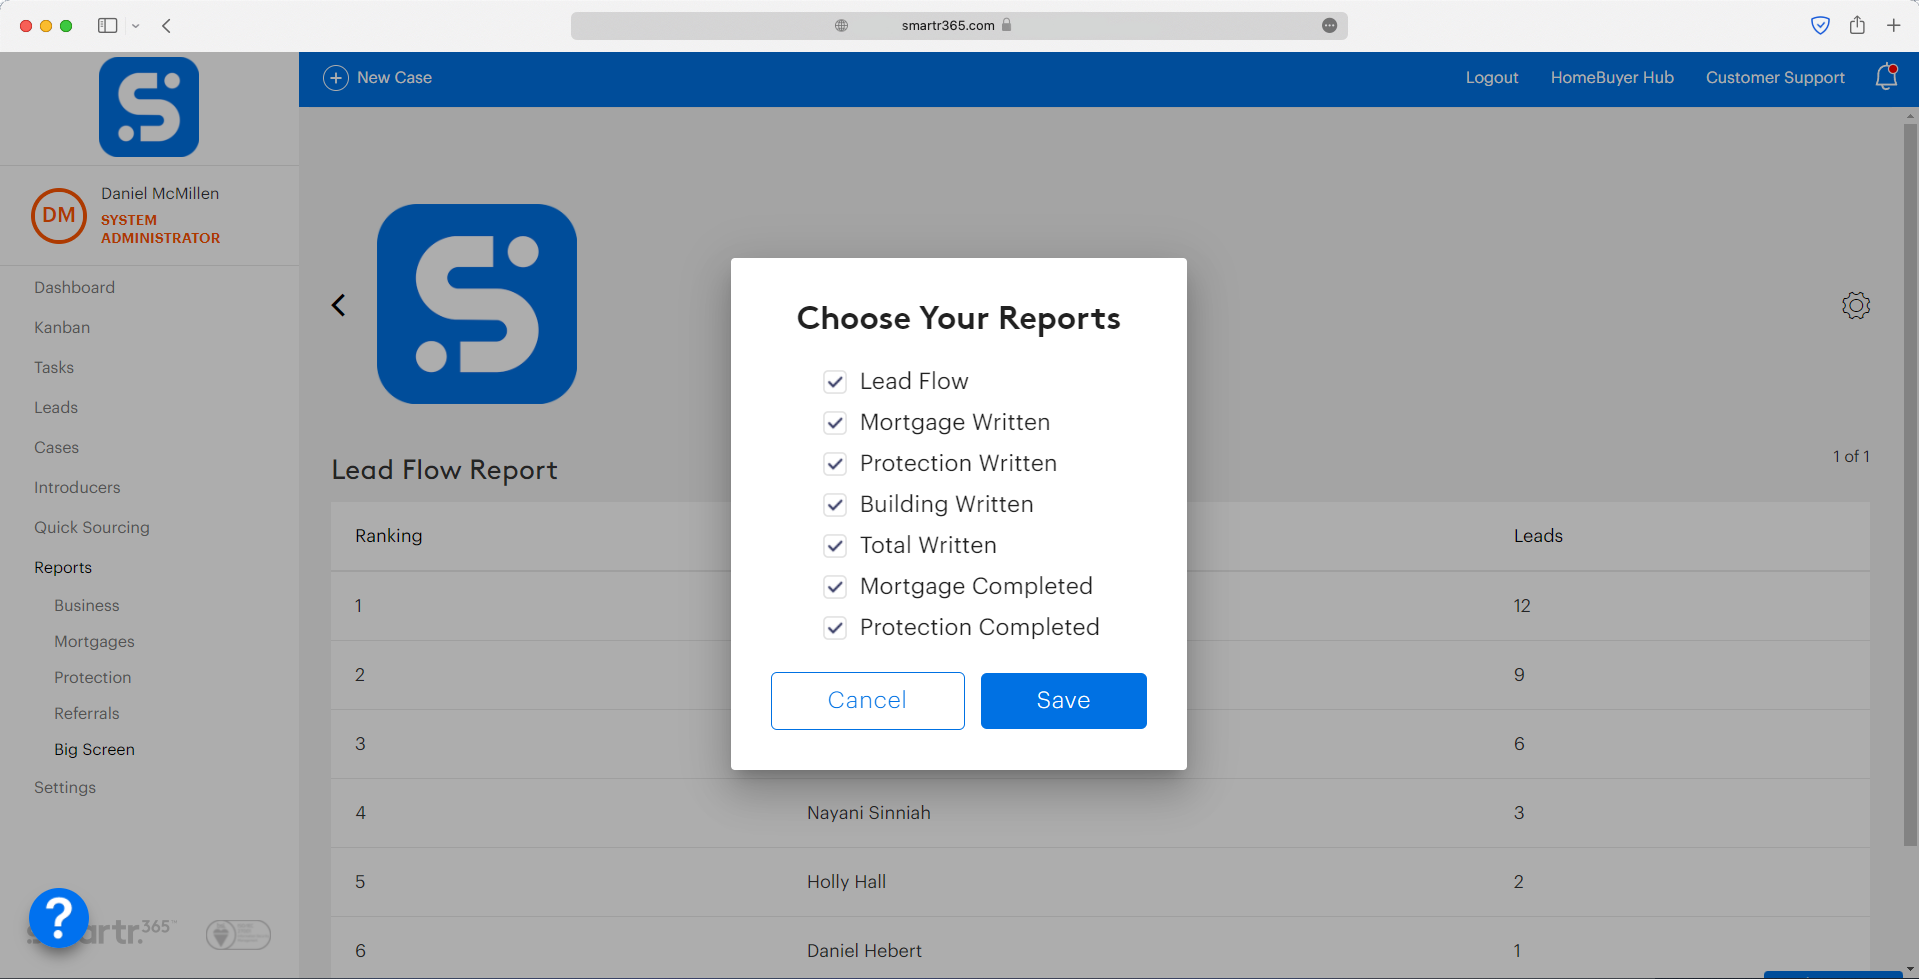Open Kanban in the sidebar

(x=62, y=327)
